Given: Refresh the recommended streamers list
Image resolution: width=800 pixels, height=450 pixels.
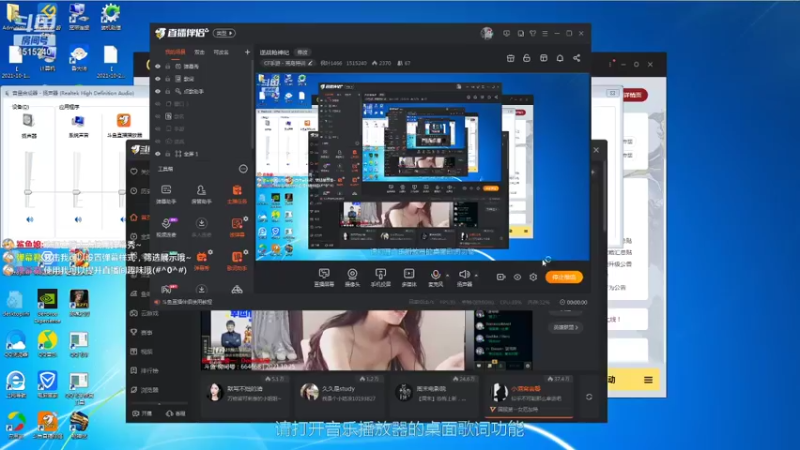Looking at the screenshot, I should pyautogui.click(x=589, y=397).
